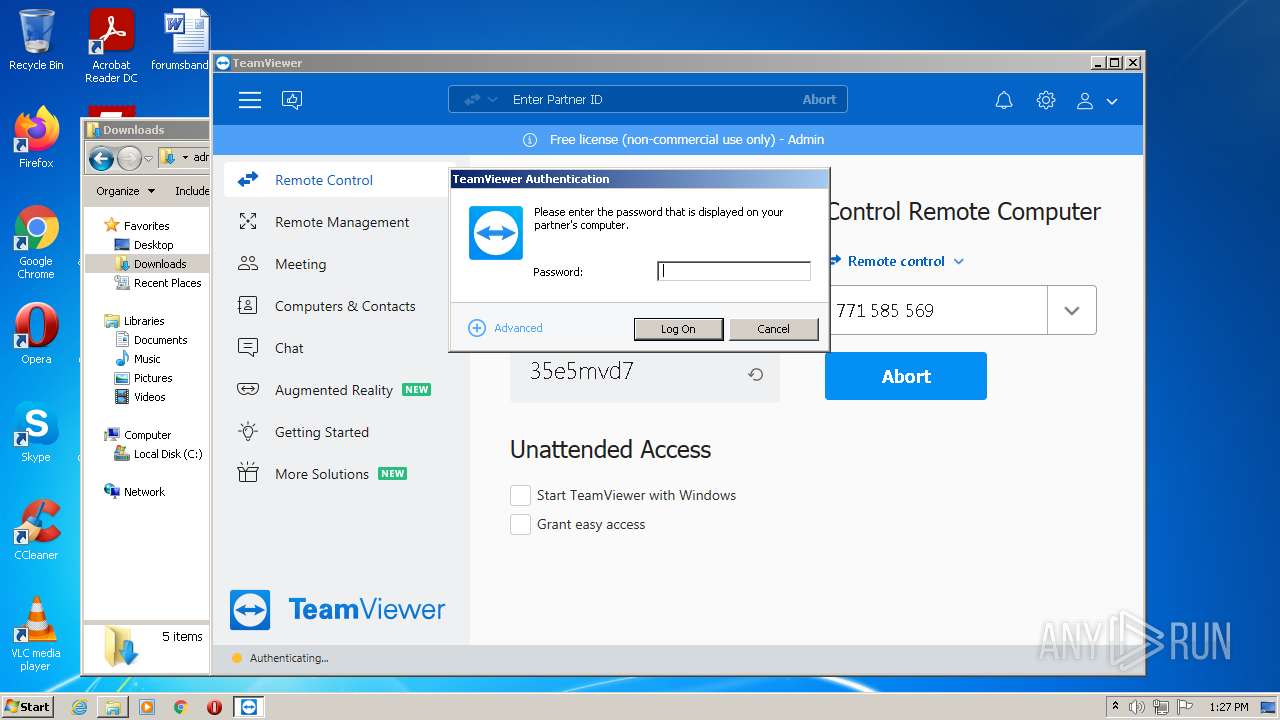Image resolution: width=1280 pixels, height=720 pixels.
Task: Open the TeamViewer hamburger menu
Action: pos(250,100)
